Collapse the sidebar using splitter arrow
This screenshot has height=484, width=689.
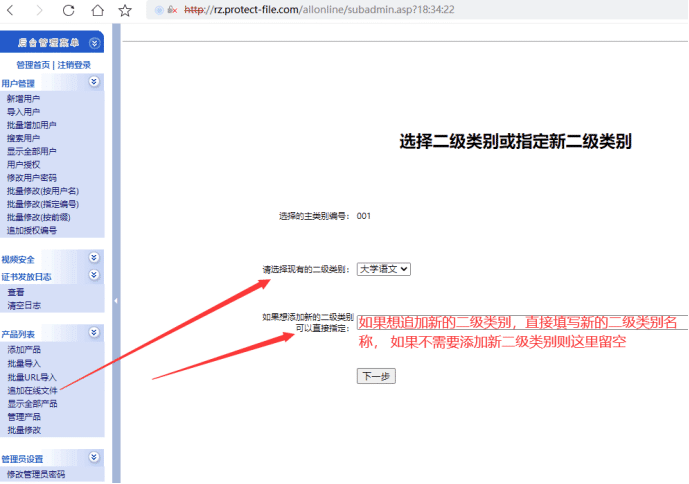tap(116, 300)
